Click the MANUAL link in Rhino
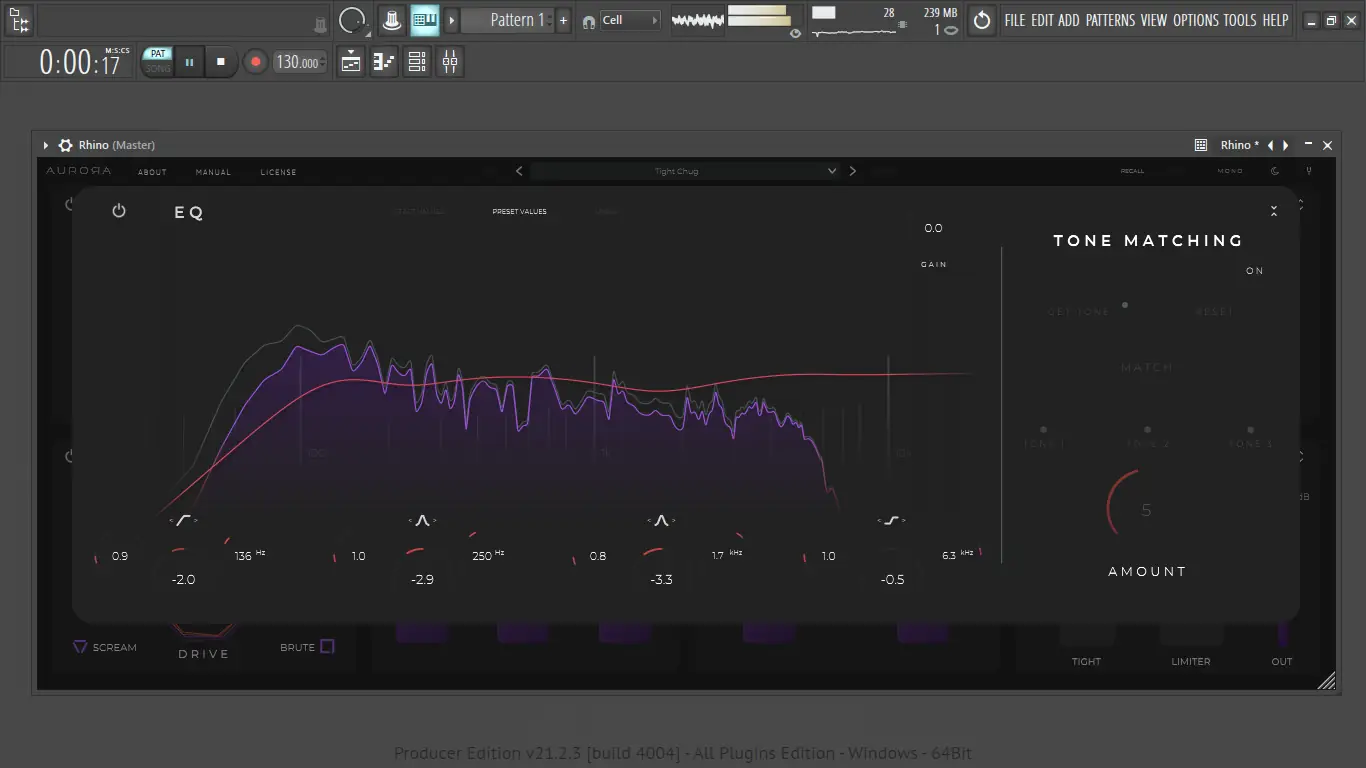This screenshot has width=1366, height=768. [213, 172]
